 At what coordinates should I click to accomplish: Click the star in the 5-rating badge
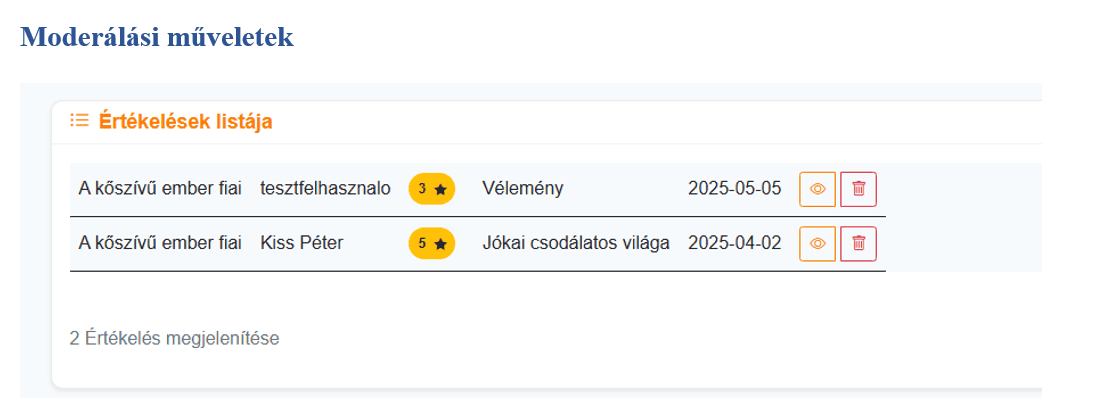pos(440,243)
